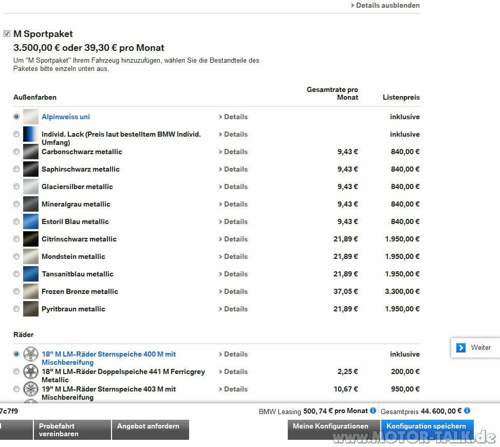Click Angebot anfordern button
This screenshot has height=447, width=500.
[x=150, y=430]
